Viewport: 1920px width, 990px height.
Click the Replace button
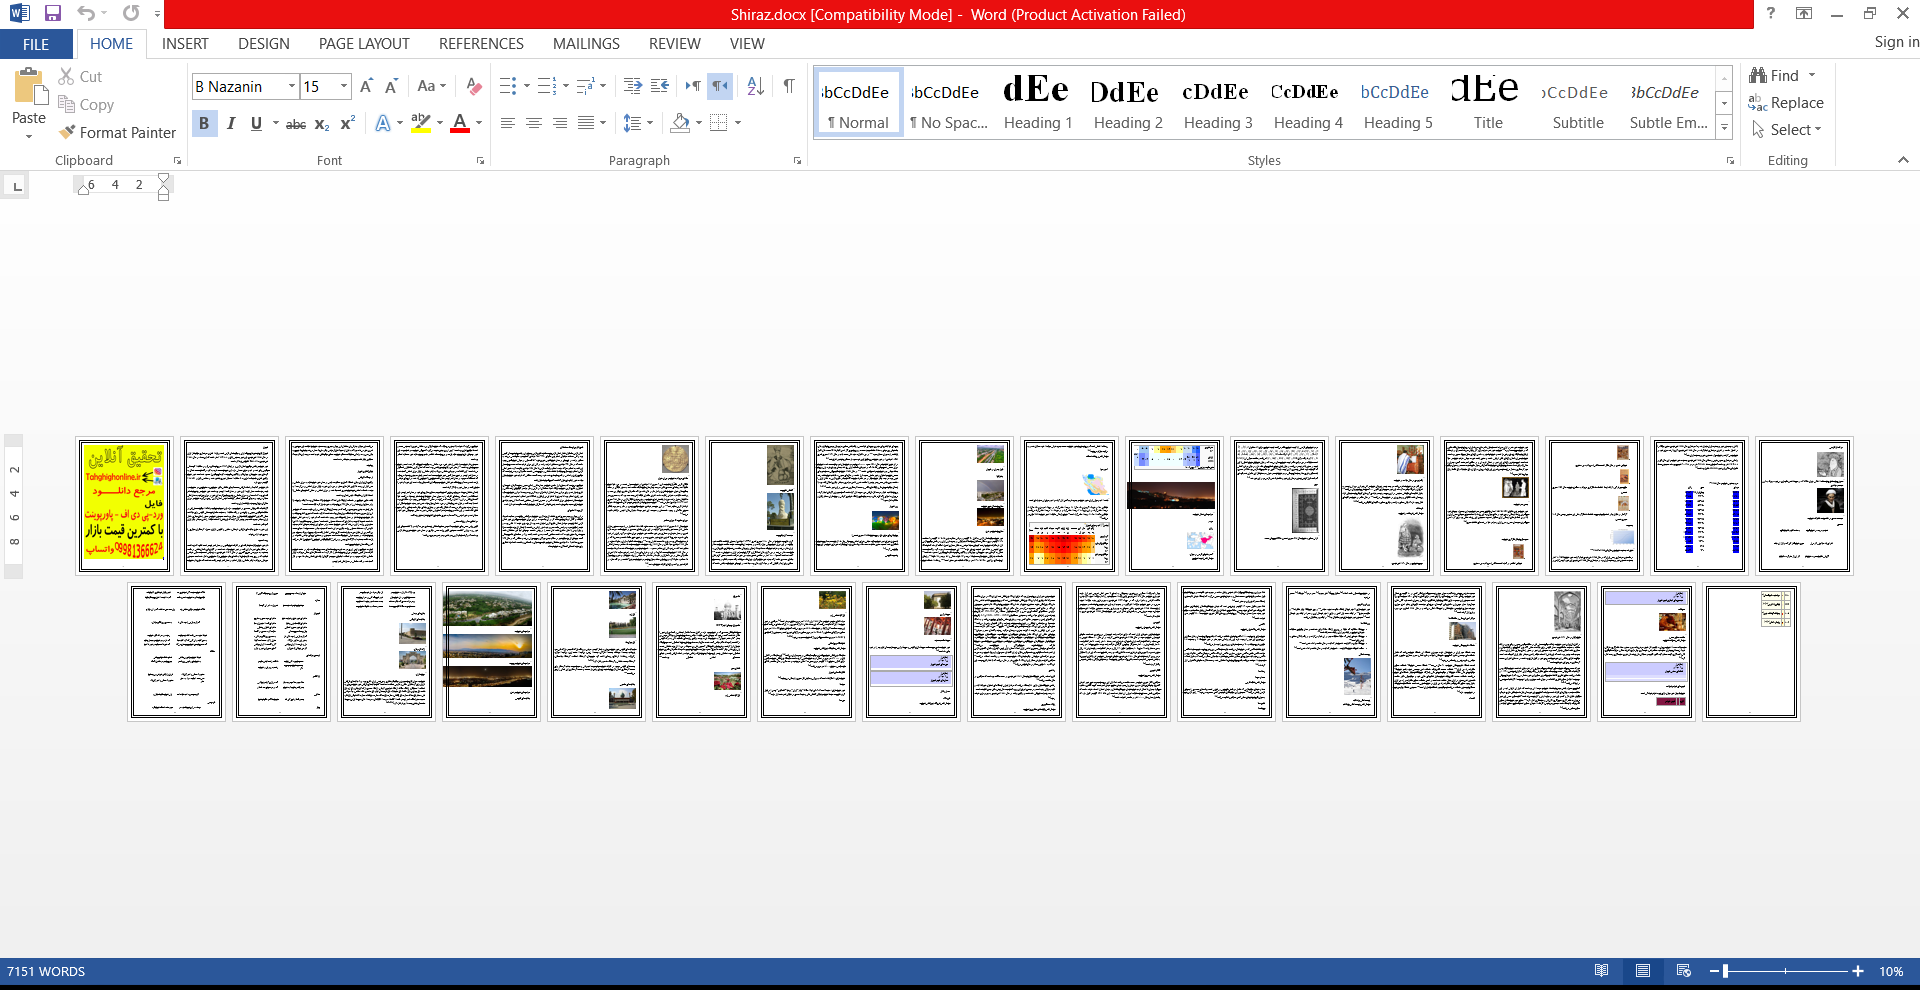click(1787, 103)
